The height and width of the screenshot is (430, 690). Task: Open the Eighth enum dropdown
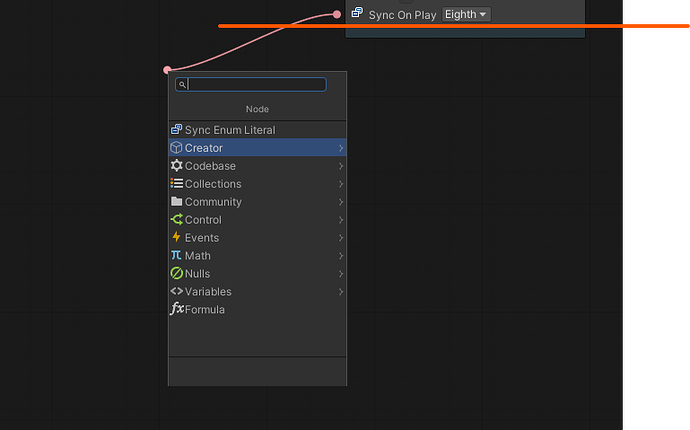466,15
